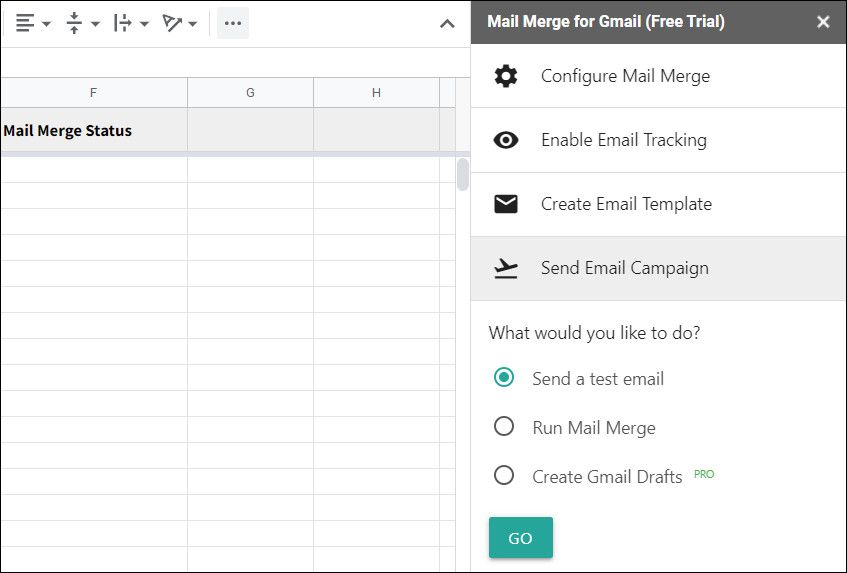Open the three-dot More toolbar options
The height and width of the screenshot is (573, 847).
(x=233, y=23)
